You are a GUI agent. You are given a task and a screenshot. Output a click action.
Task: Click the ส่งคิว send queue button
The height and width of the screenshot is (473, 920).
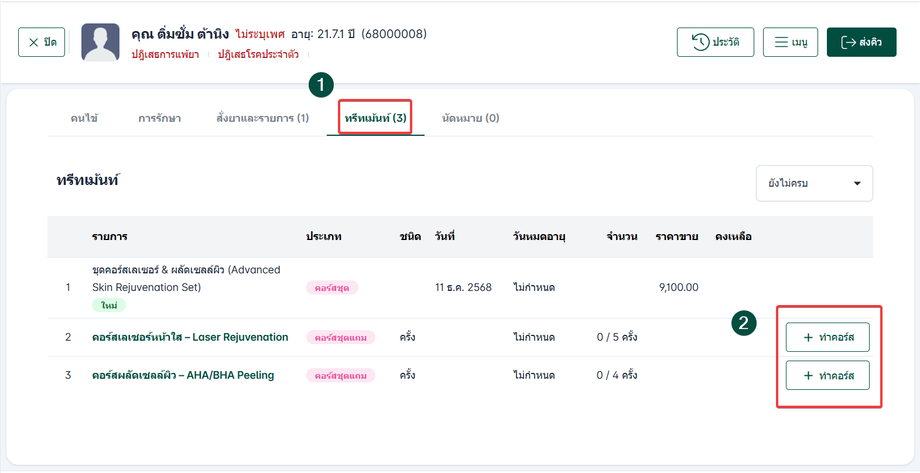861,42
